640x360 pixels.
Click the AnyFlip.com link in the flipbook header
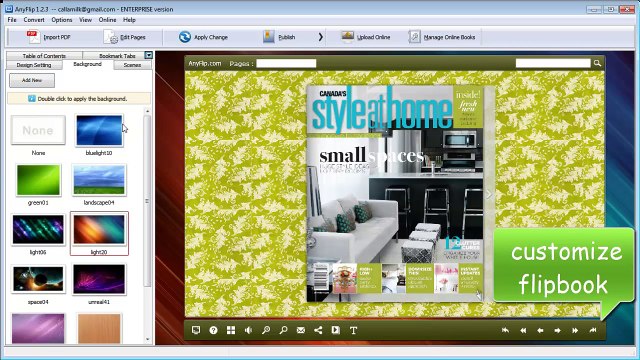point(204,63)
